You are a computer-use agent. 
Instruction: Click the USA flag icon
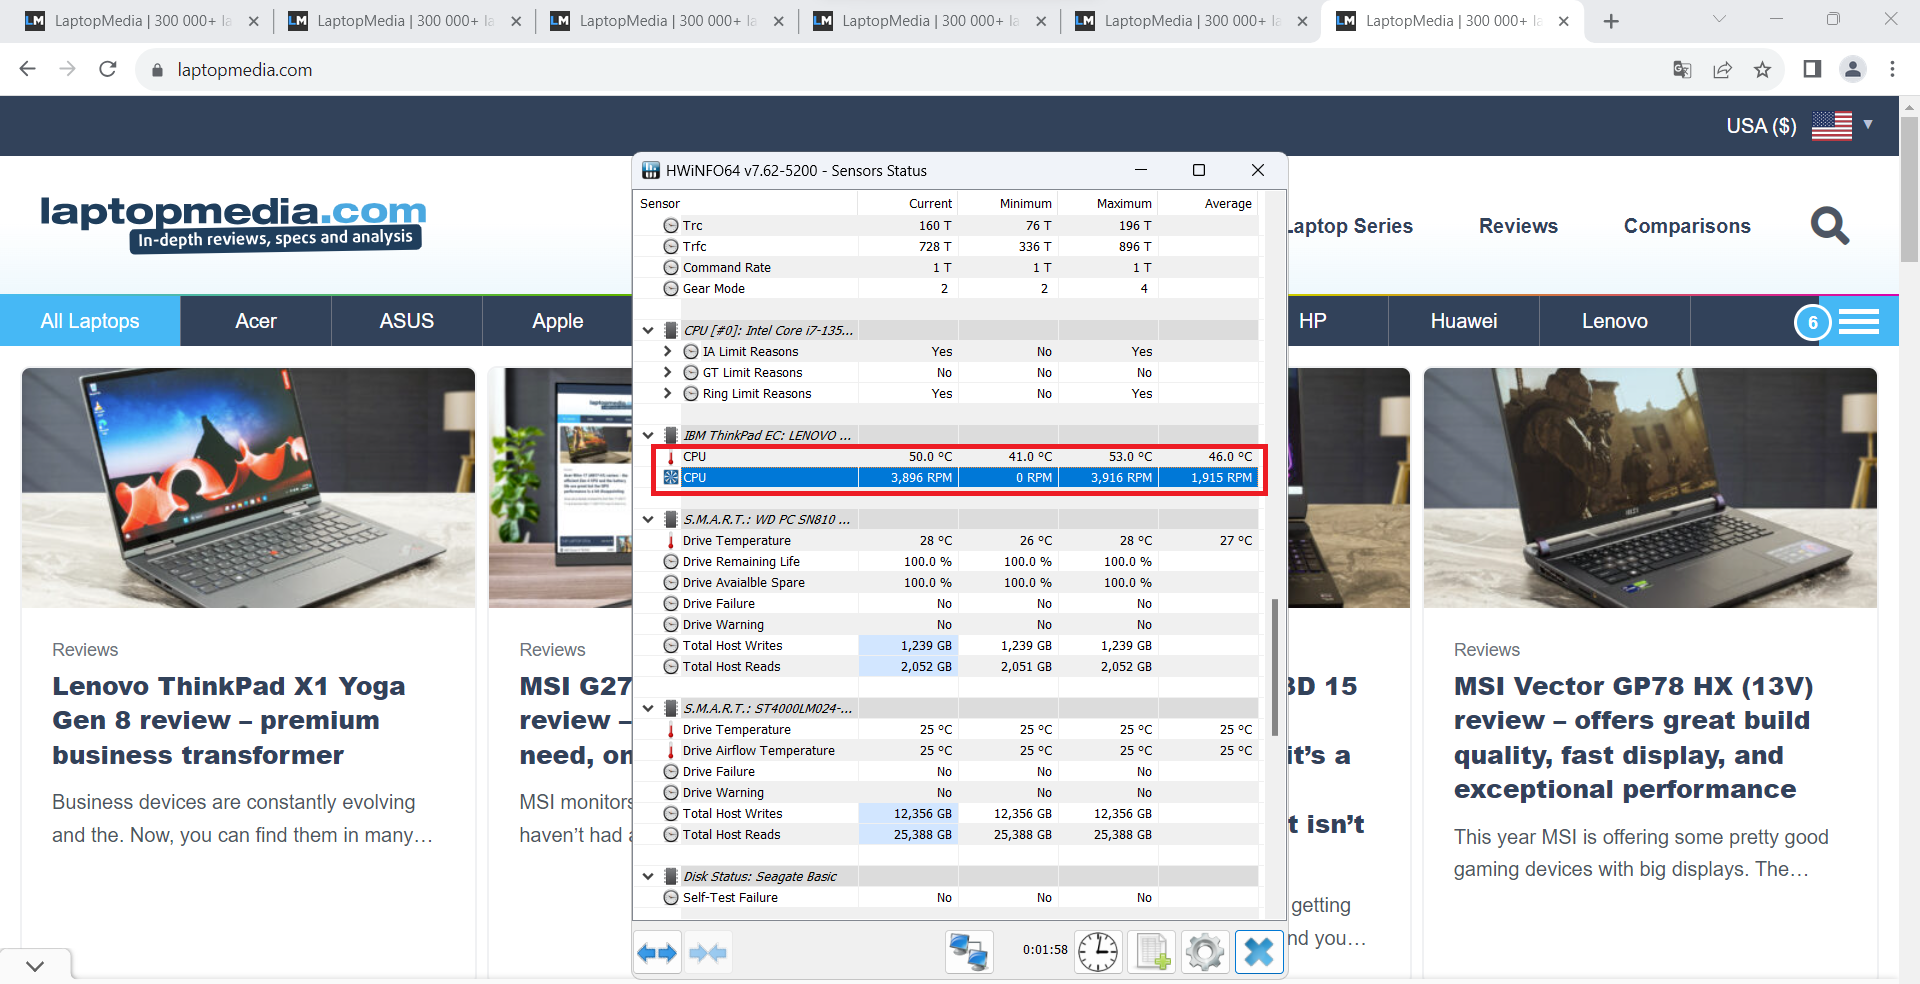click(1832, 126)
